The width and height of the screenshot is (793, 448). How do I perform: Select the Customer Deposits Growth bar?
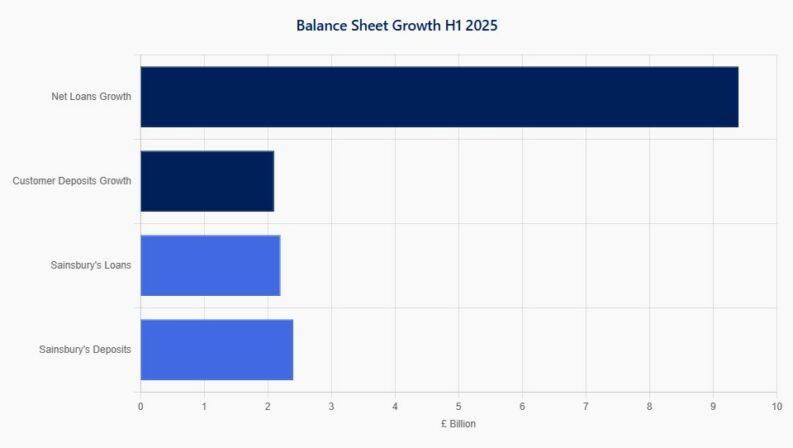(x=207, y=181)
